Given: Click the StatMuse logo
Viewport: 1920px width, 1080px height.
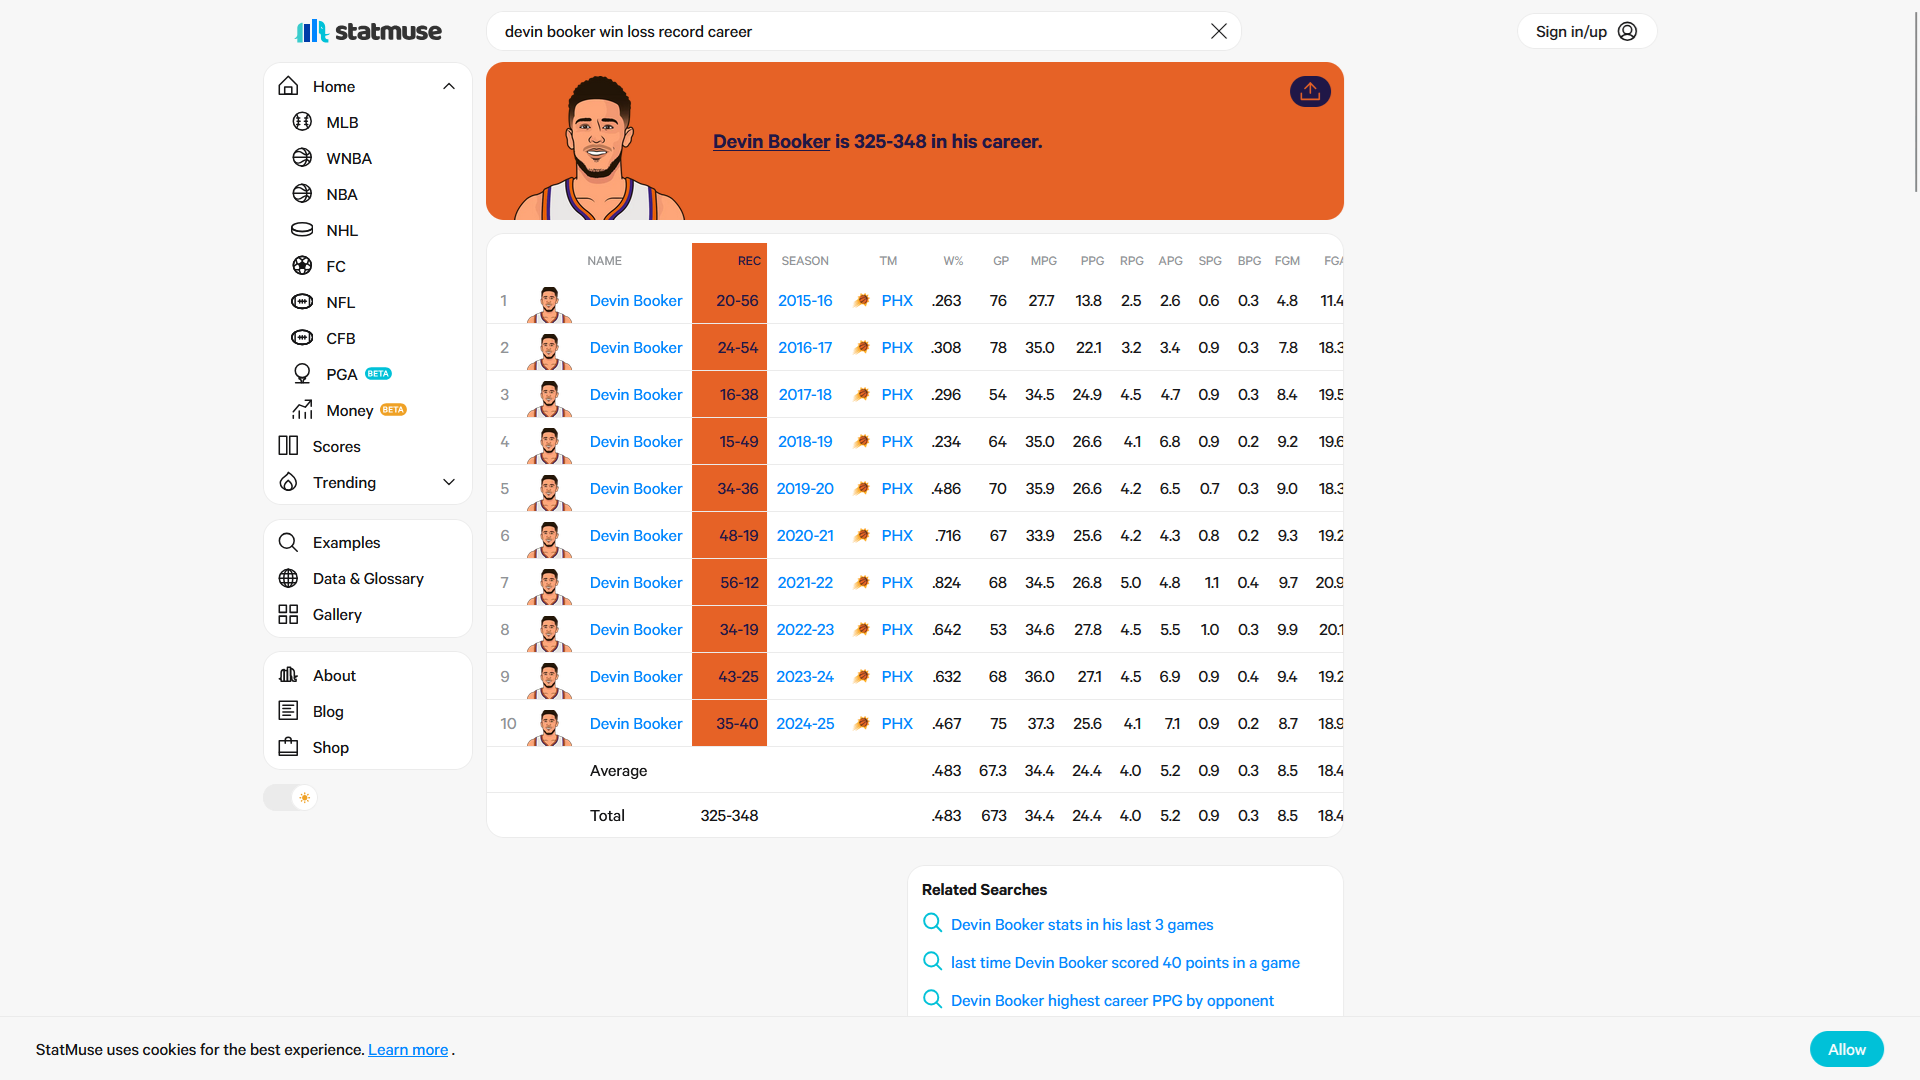Looking at the screenshot, I should [x=368, y=31].
